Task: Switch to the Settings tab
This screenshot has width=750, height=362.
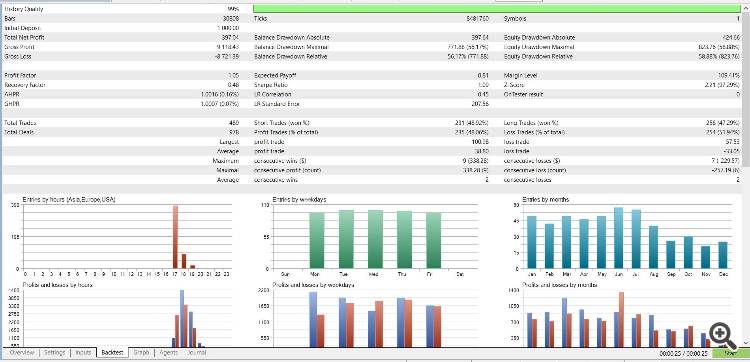Action: click(54, 353)
